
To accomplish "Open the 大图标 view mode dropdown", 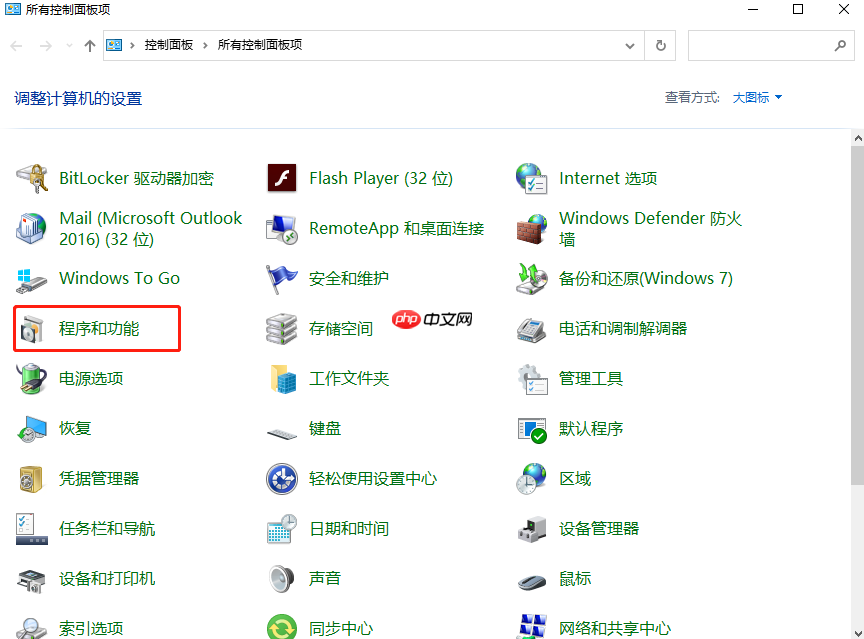I will pyautogui.click(x=757, y=98).
